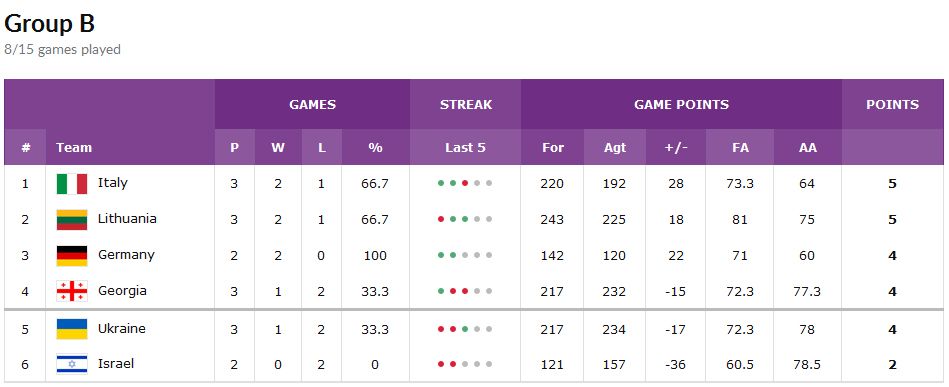The image size is (949, 387).
Task: Click Italy's Last 5 streak dots
Action: (465, 183)
